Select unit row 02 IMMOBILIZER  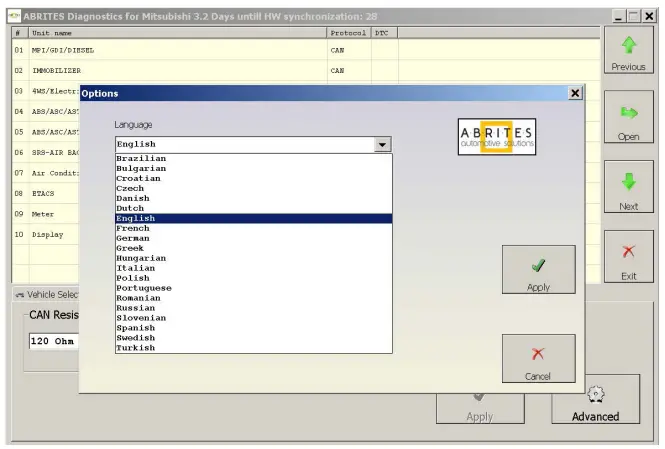point(306,70)
